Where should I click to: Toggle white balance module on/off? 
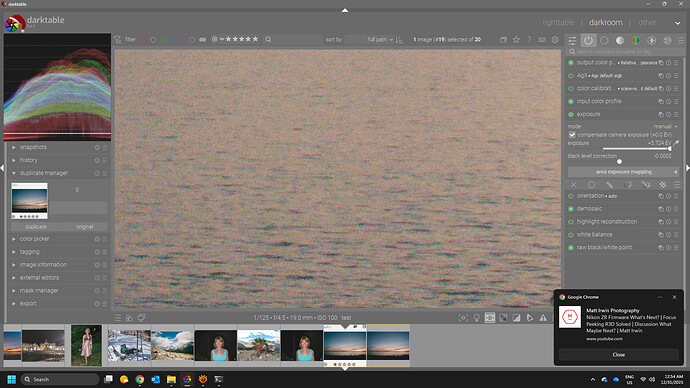[x=571, y=235]
